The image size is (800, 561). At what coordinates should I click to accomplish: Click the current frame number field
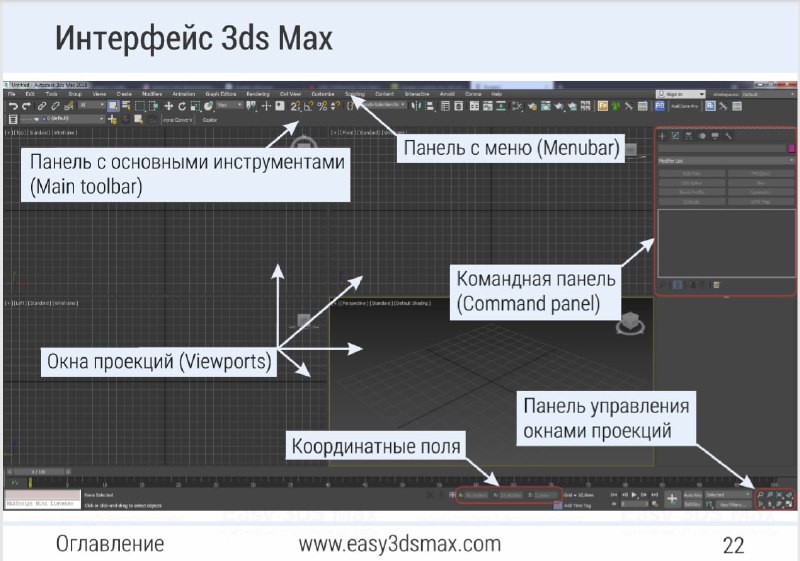click(x=634, y=504)
